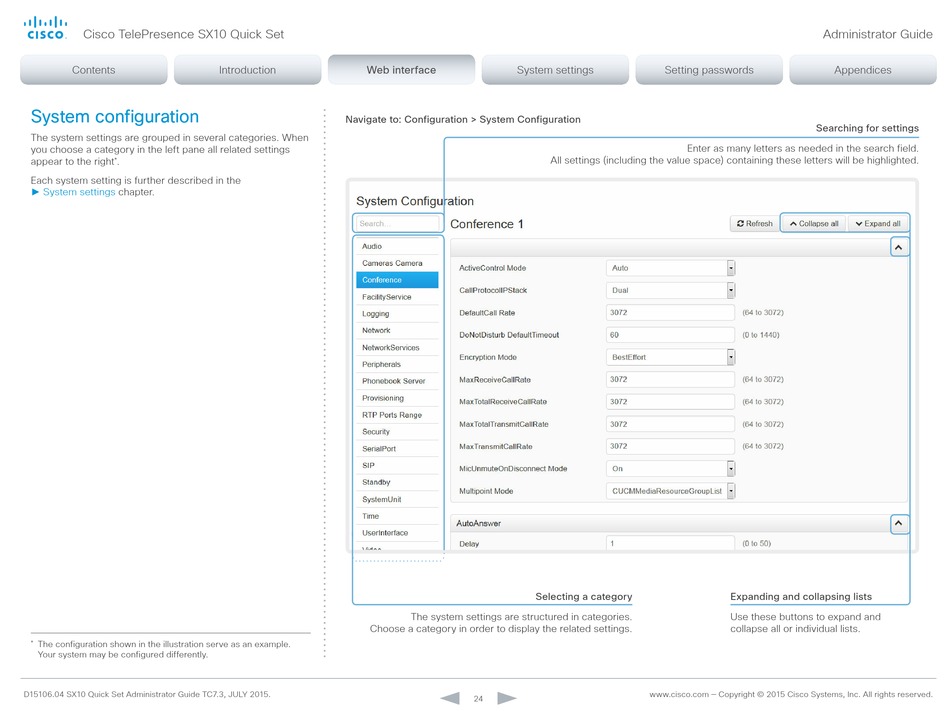Open the Multipoint Mode dropdown
Screen dimensions: 950x711
coord(670,491)
